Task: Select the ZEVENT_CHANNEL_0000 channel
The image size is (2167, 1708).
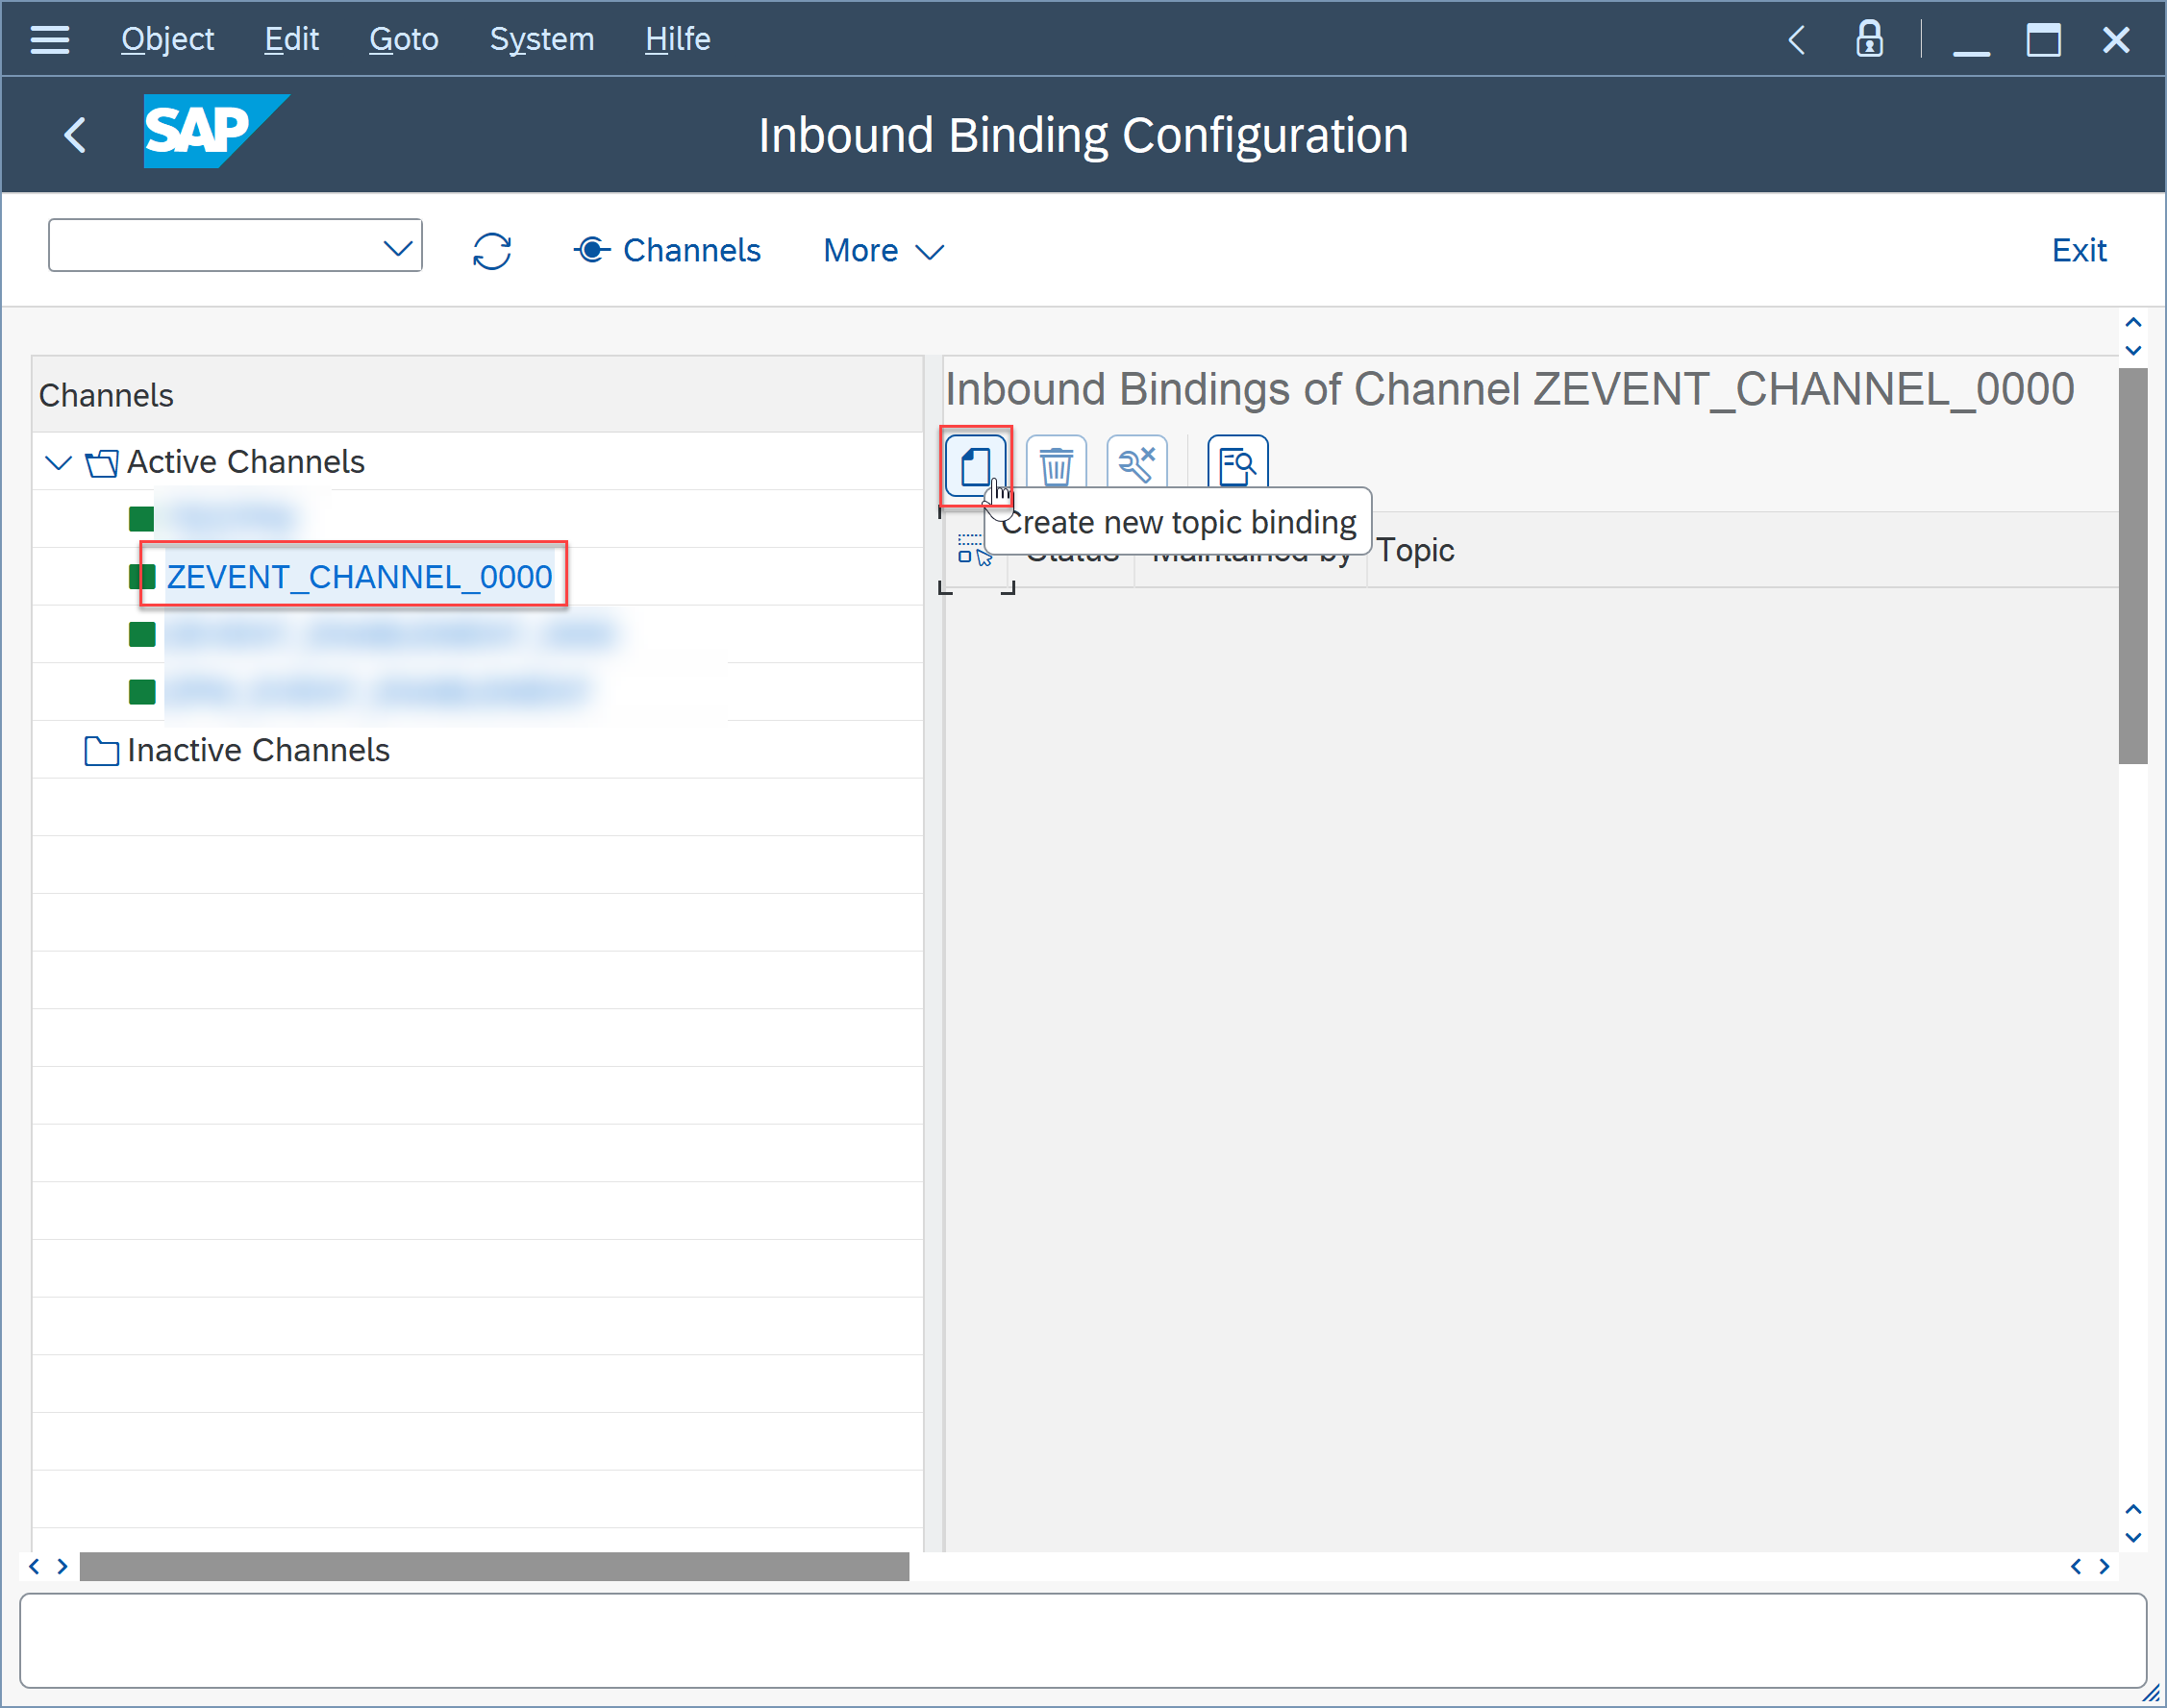Action: (x=359, y=577)
